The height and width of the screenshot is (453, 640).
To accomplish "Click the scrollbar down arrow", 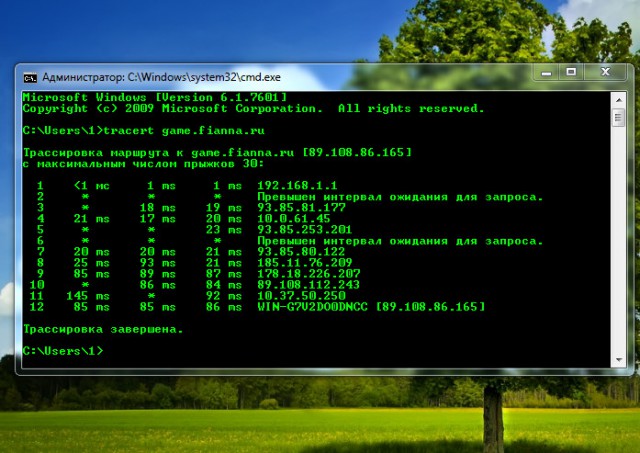I will (617, 360).
